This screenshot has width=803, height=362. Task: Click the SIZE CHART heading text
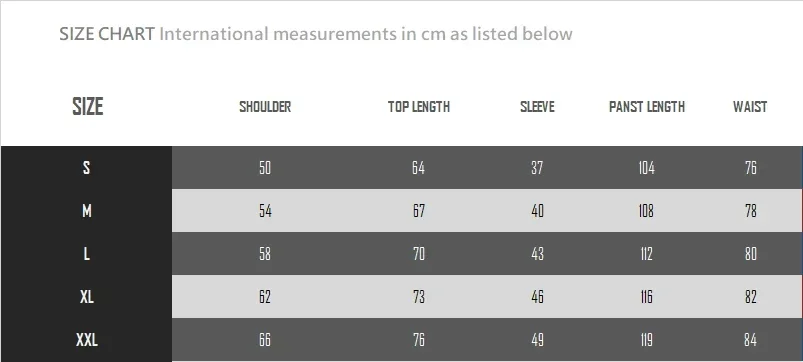pyautogui.click(x=107, y=34)
